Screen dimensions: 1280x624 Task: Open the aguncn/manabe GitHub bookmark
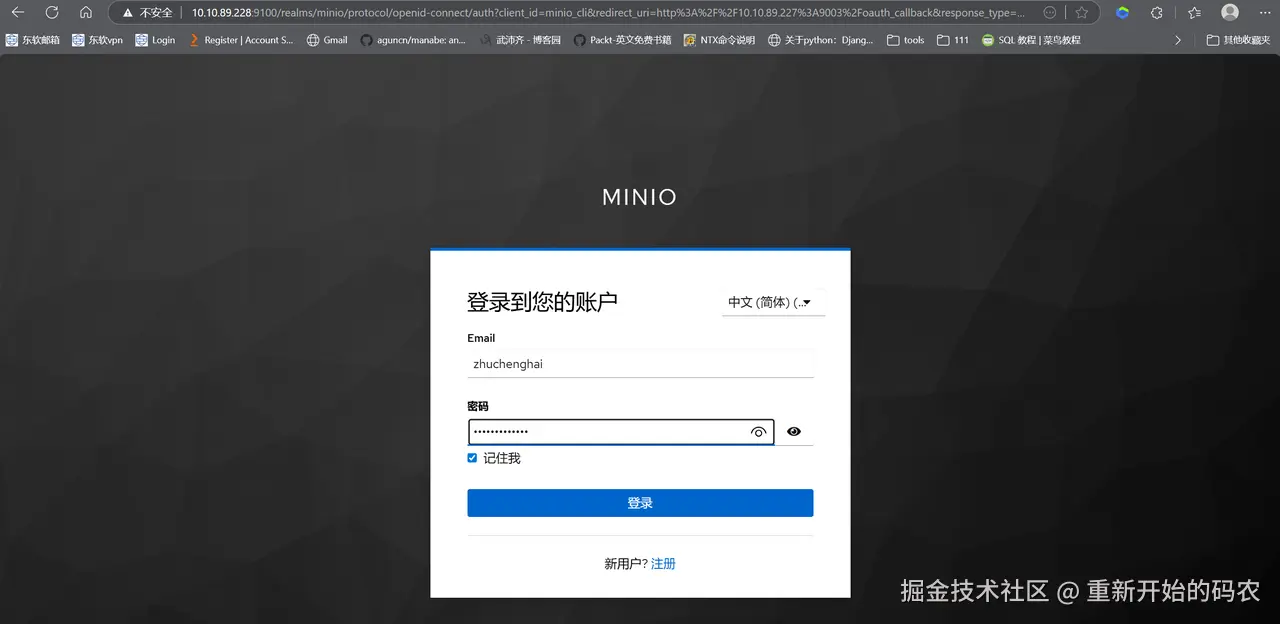pos(413,40)
